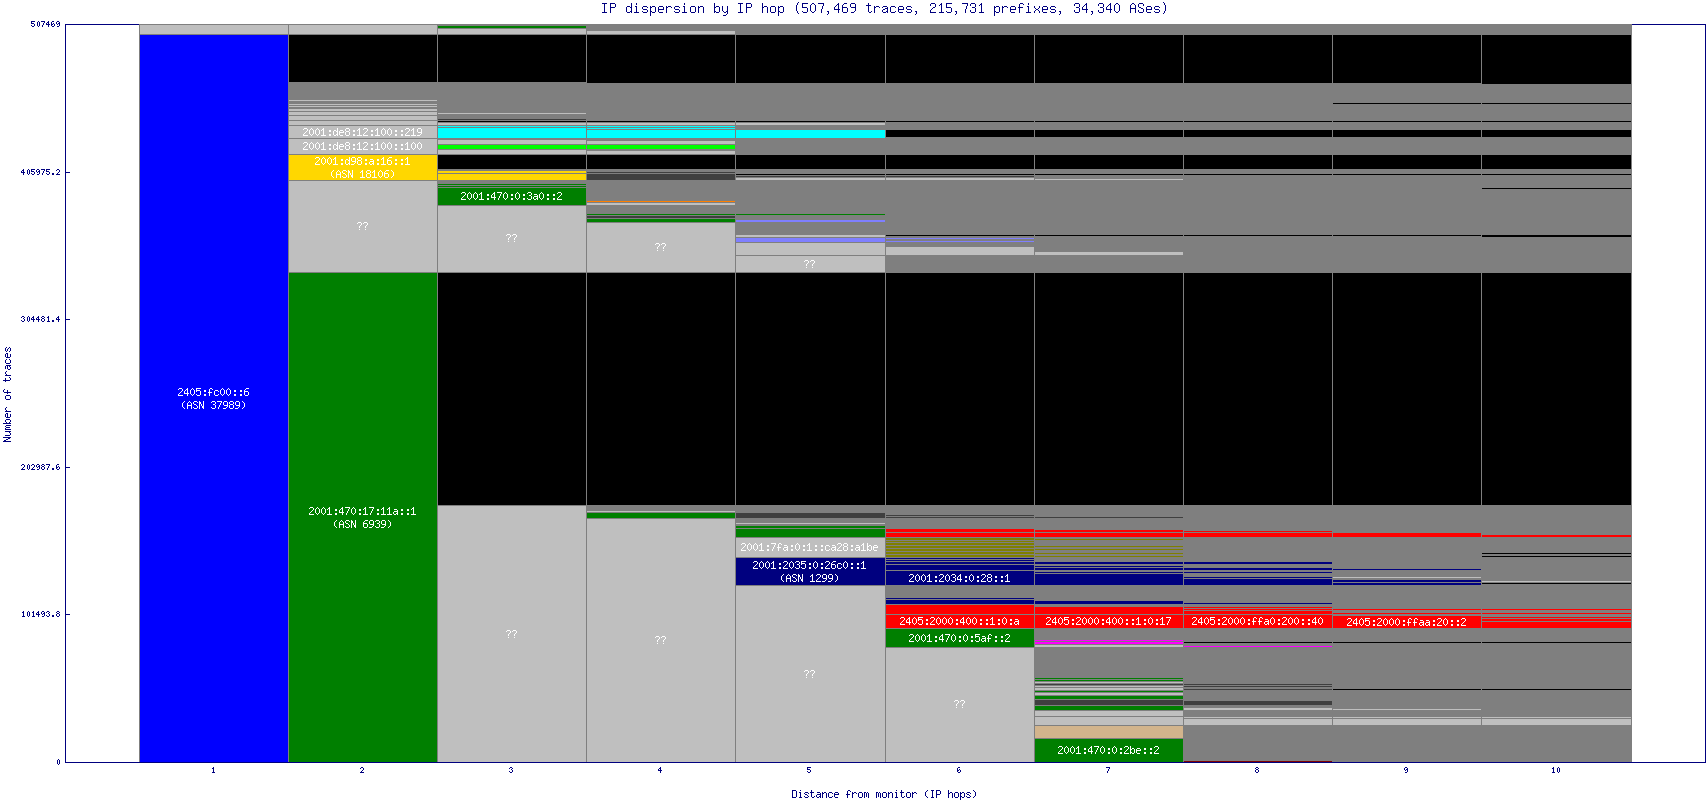Select the navy 2001:2035:0:26c0::1 ASN 1299 block

(810, 571)
